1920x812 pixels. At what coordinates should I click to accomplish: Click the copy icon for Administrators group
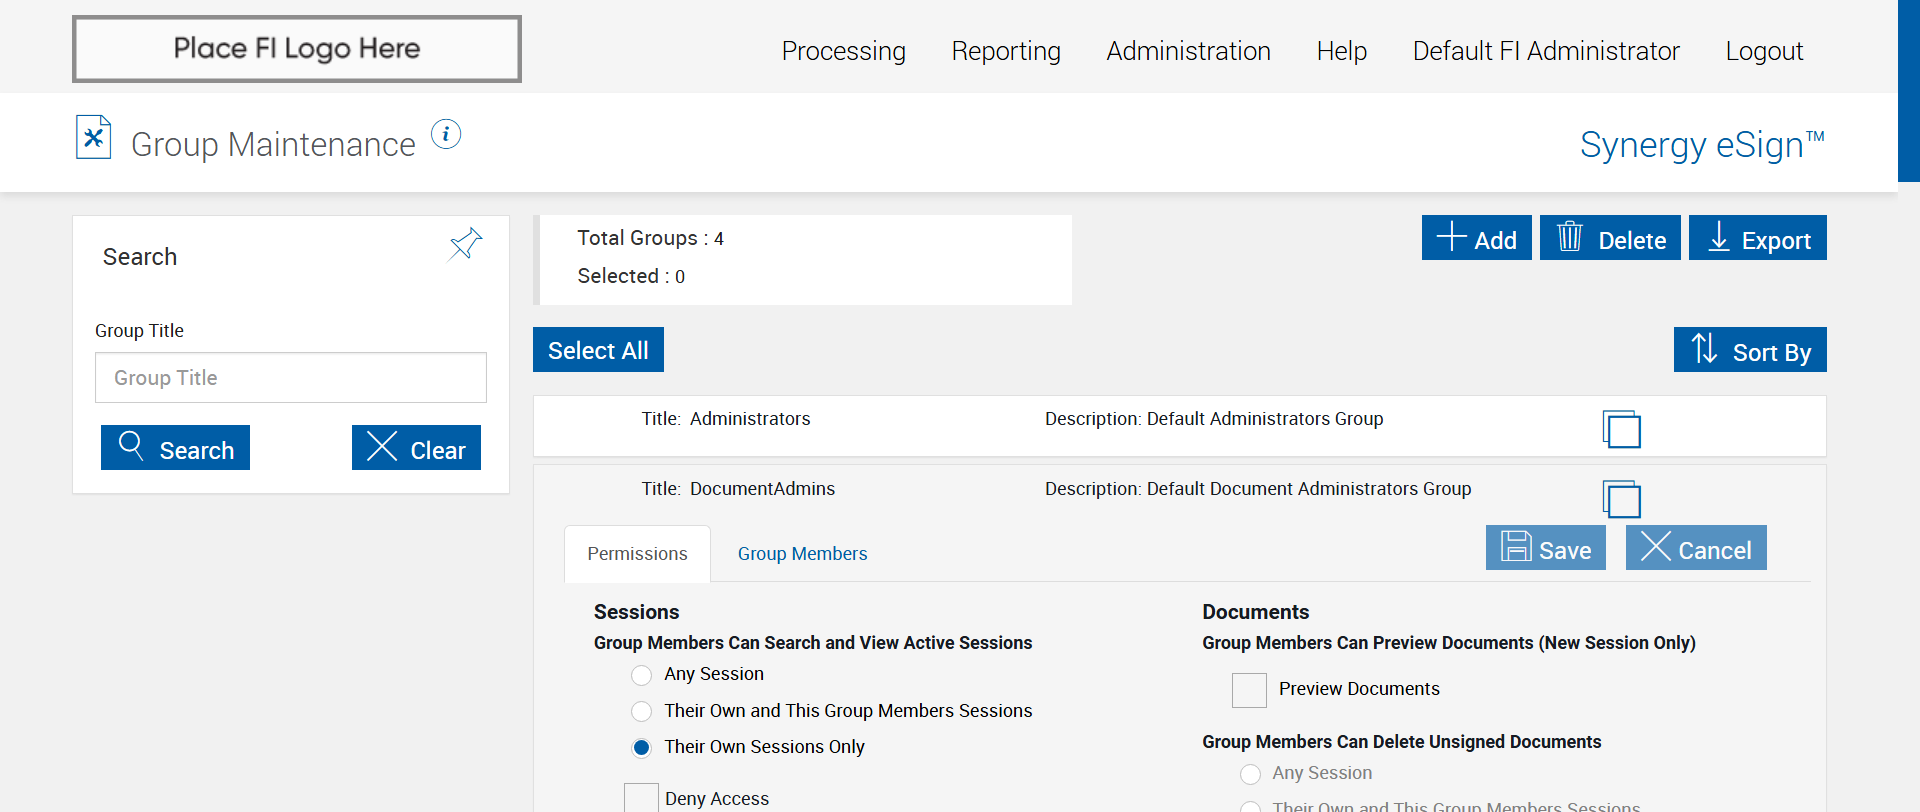[1621, 429]
